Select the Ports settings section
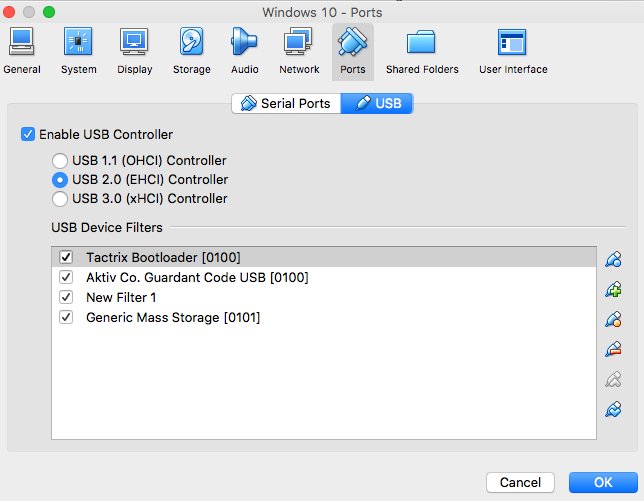Viewport: 644px width, 501px height. tap(352, 52)
